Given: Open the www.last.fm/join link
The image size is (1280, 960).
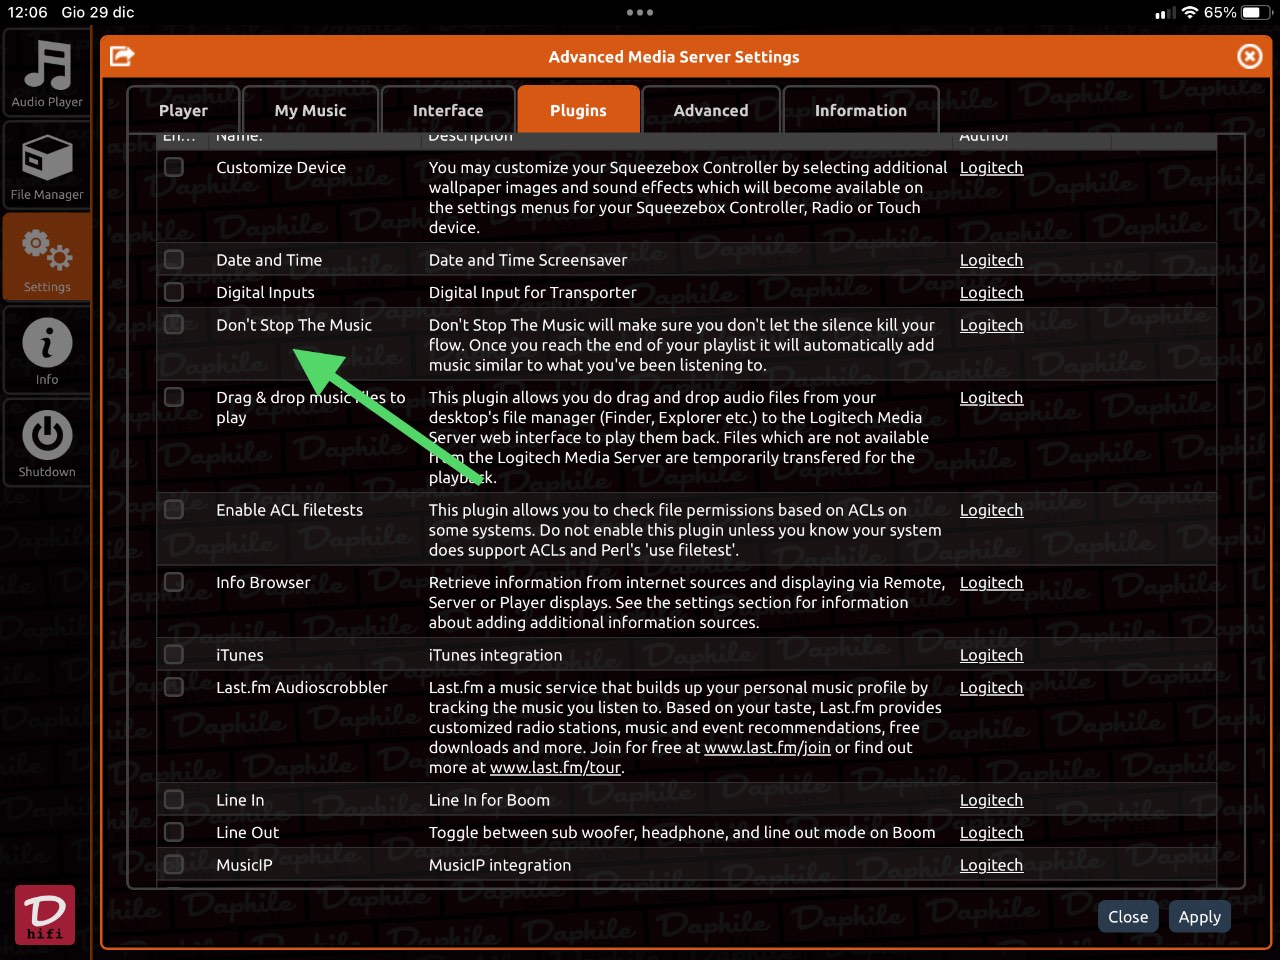Looking at the screenshot, I should coord(767,748).
